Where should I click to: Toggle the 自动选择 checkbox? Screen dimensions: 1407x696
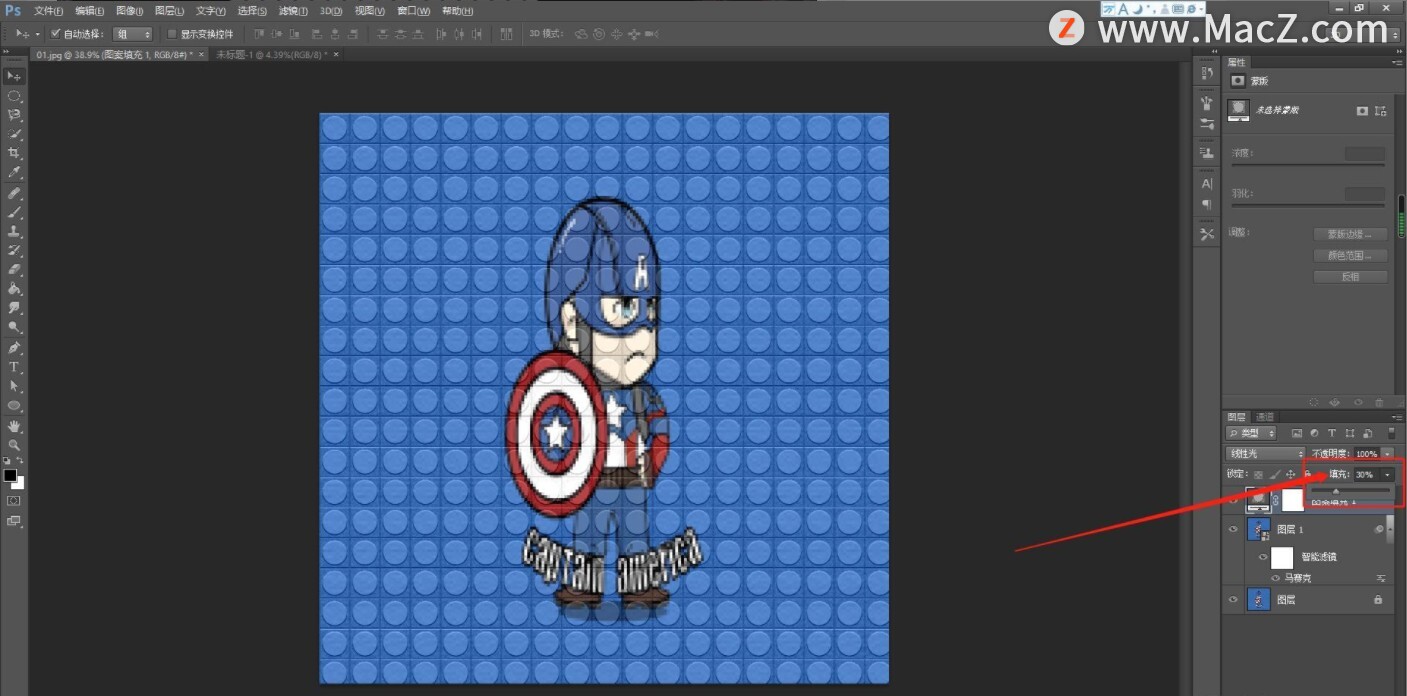coord(55,34)
